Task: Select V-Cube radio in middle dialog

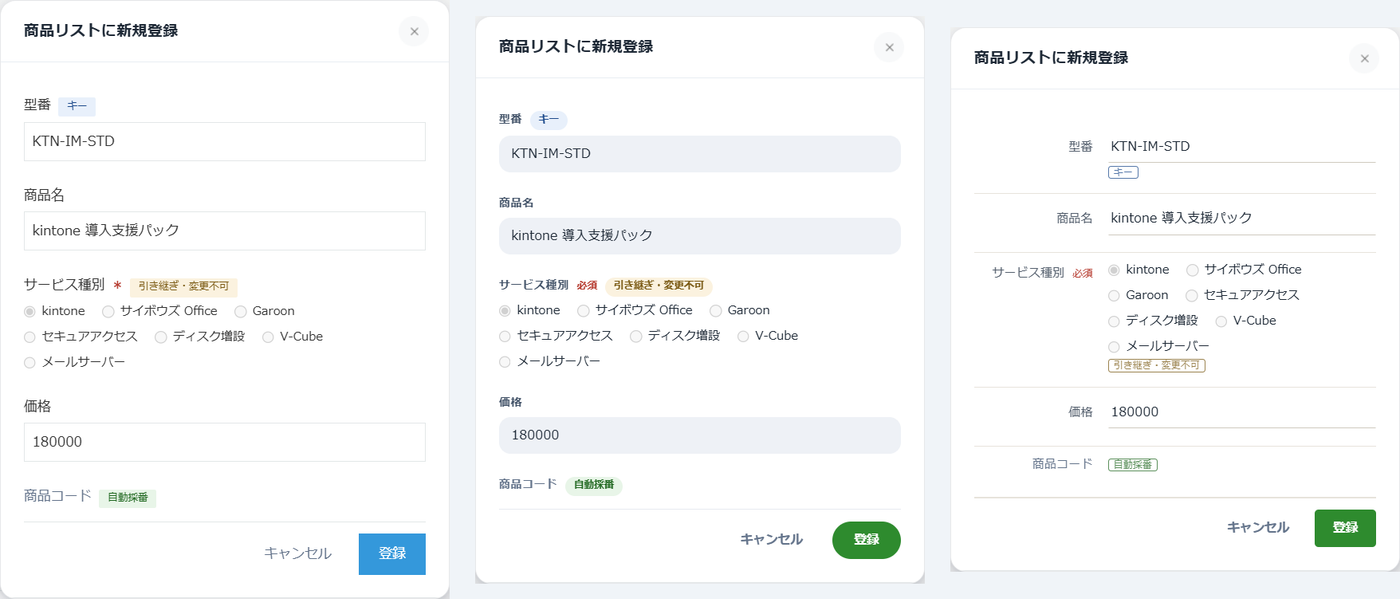Action: coord(743,336)
